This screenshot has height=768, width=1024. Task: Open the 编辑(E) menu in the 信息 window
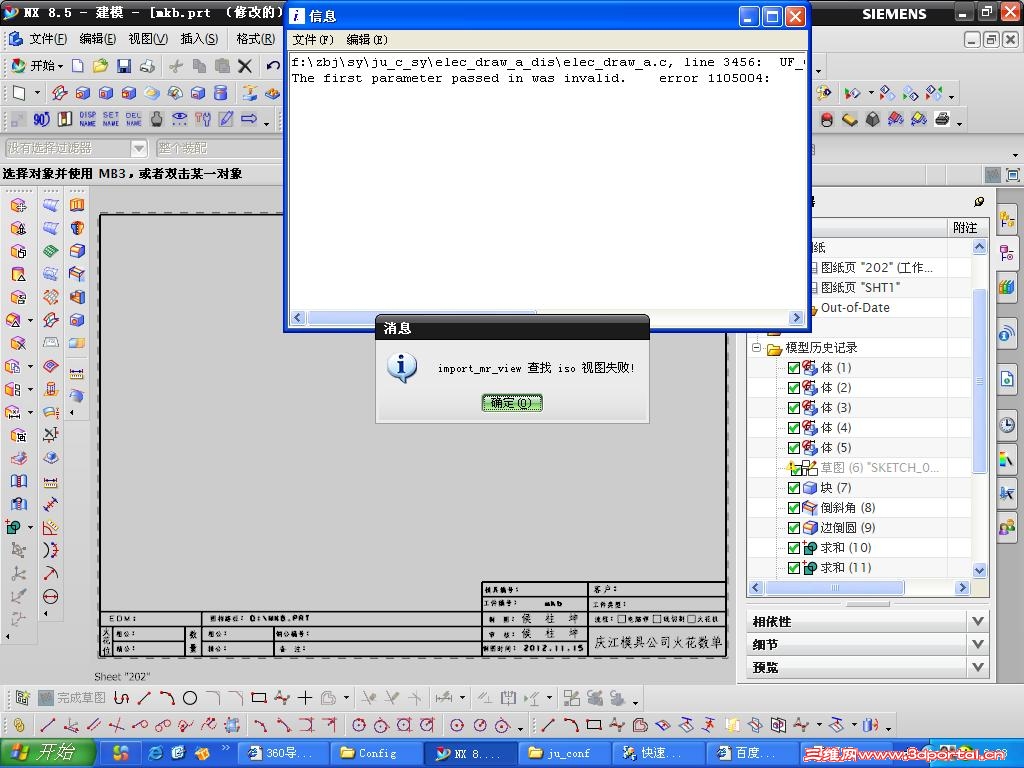pyautogui.click(x=367, y=40)
